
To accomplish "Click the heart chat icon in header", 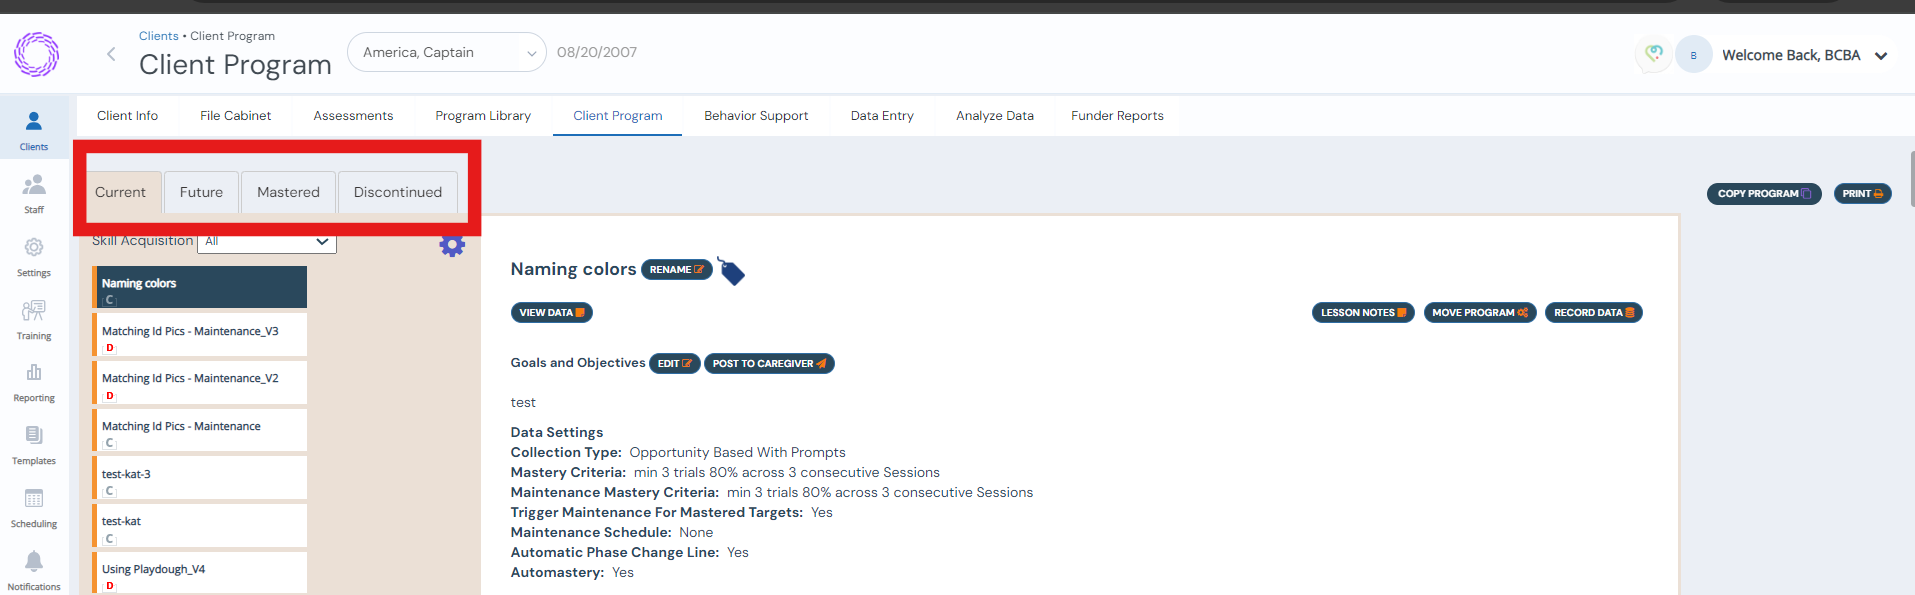I will coord(1654,54).
